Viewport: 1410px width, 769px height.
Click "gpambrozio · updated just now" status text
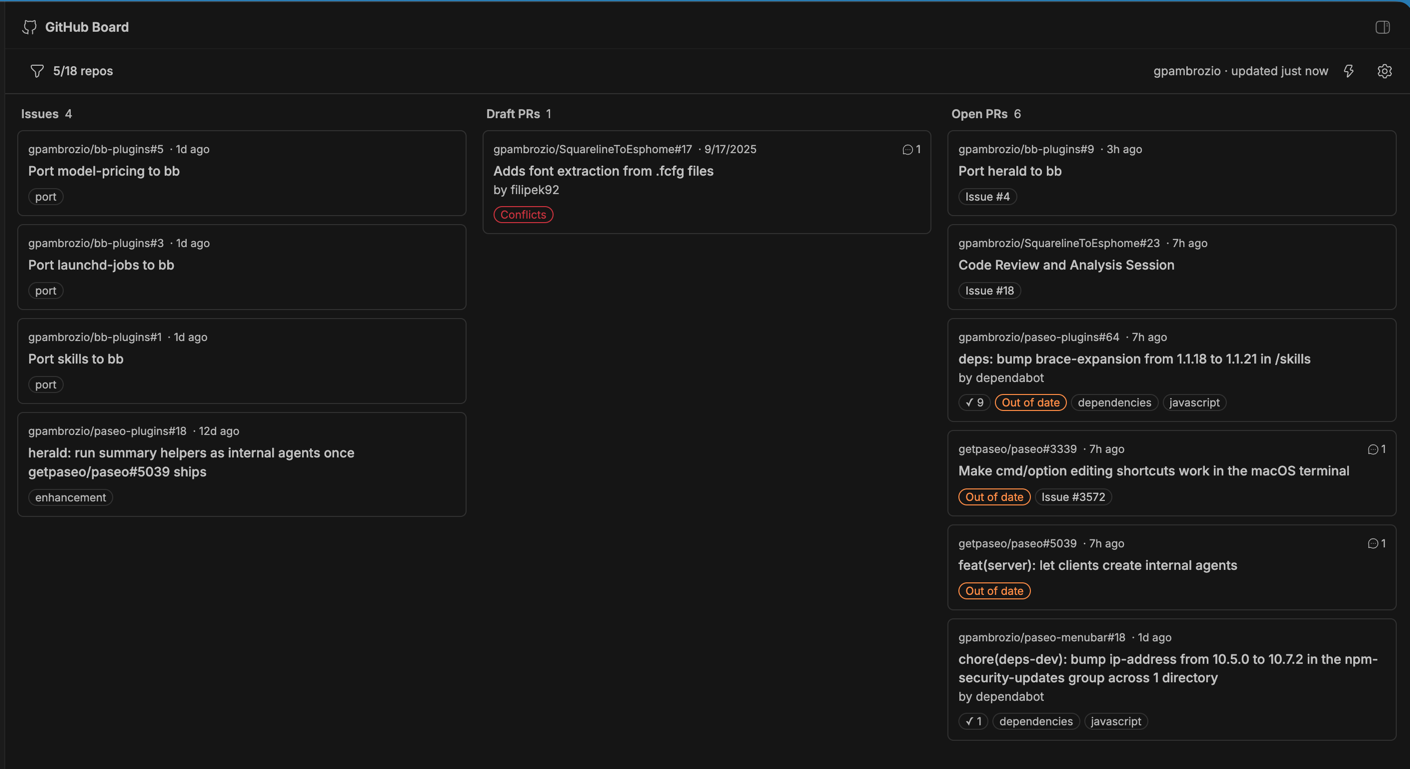tap(1241, 71)
